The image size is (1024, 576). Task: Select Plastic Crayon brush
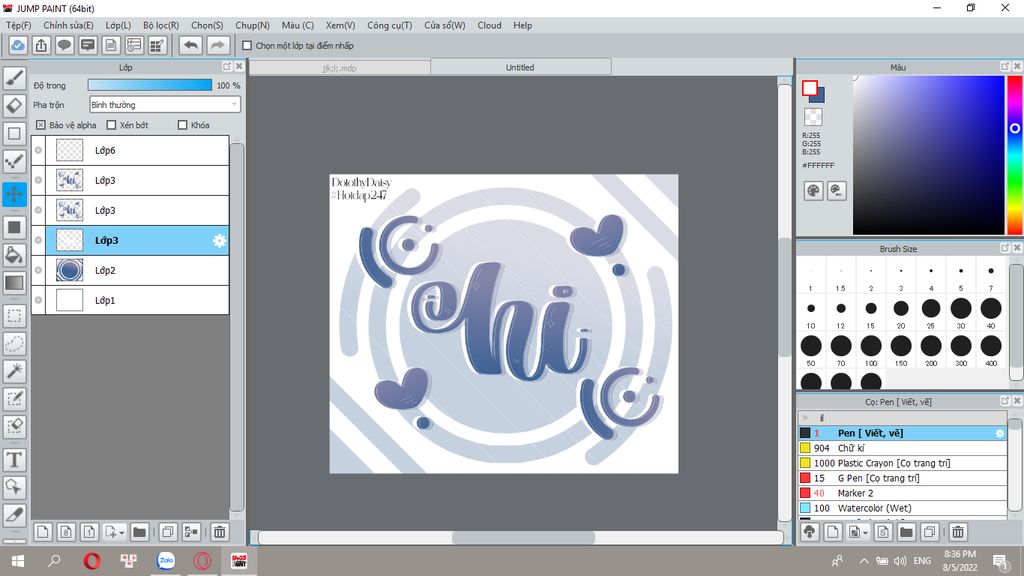(902, 463)
